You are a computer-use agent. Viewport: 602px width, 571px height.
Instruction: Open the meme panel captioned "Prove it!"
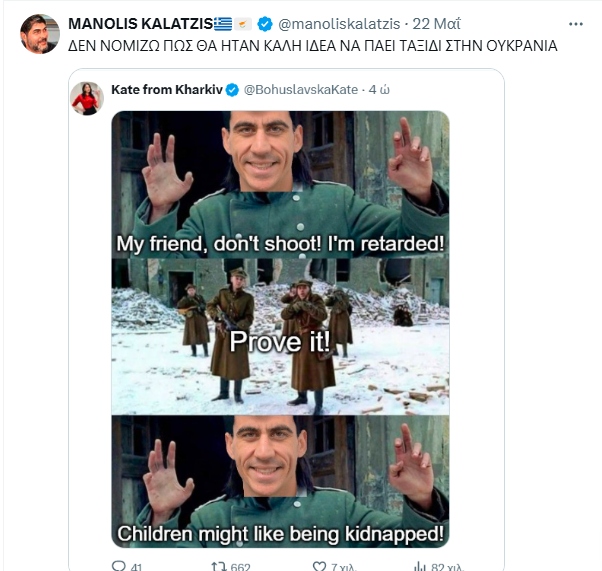click(280, 337)
